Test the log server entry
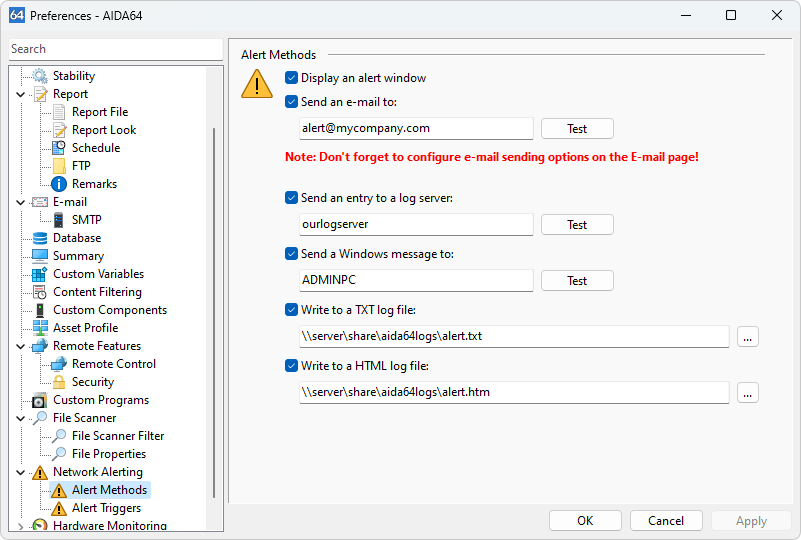 tap(577, 225)
